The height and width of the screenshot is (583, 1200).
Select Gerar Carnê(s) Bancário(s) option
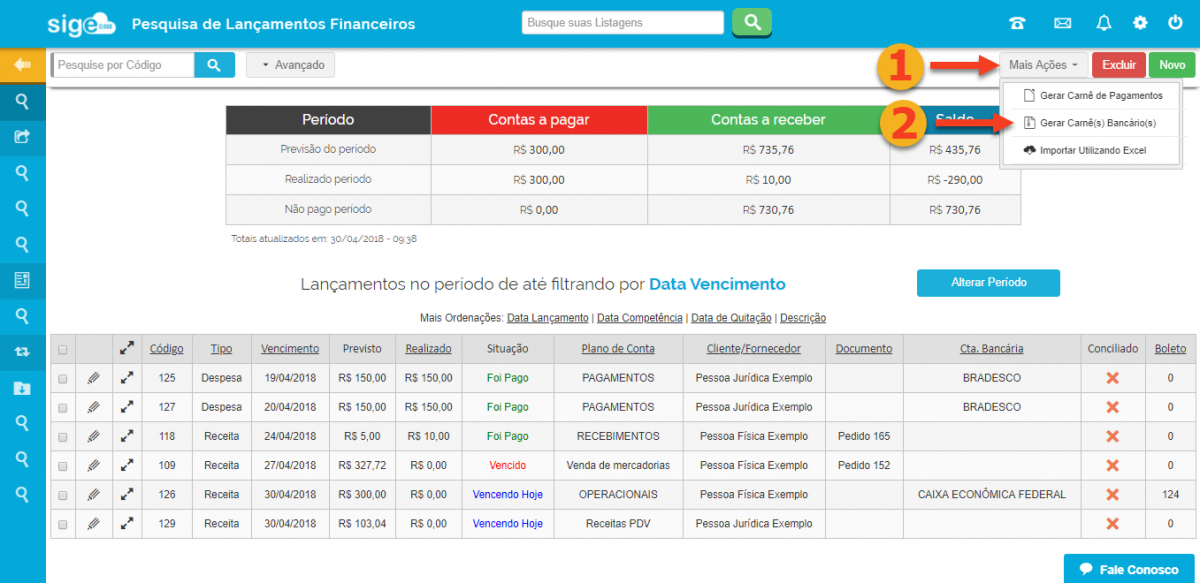click(1092, 123)
